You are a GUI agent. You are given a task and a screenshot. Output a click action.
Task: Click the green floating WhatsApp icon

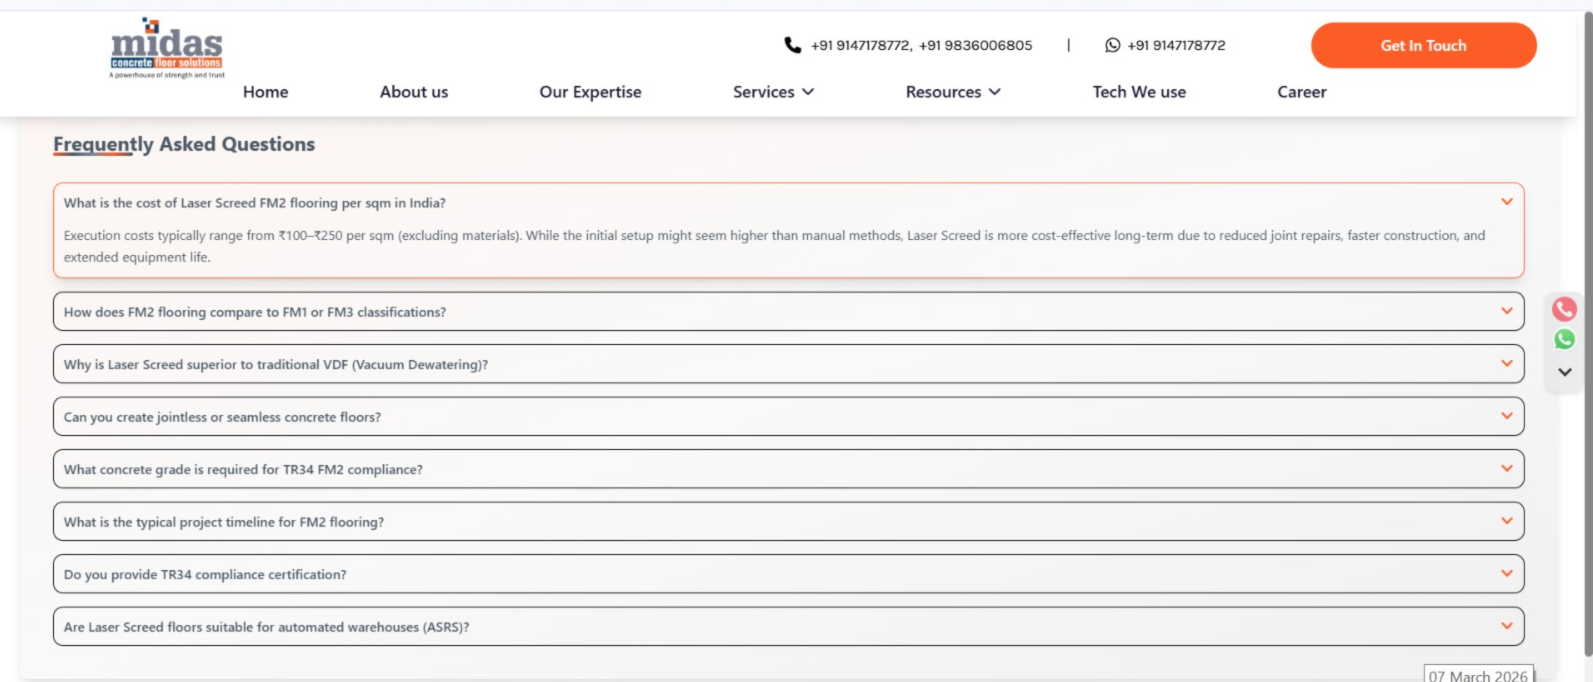pos(1564,340)
